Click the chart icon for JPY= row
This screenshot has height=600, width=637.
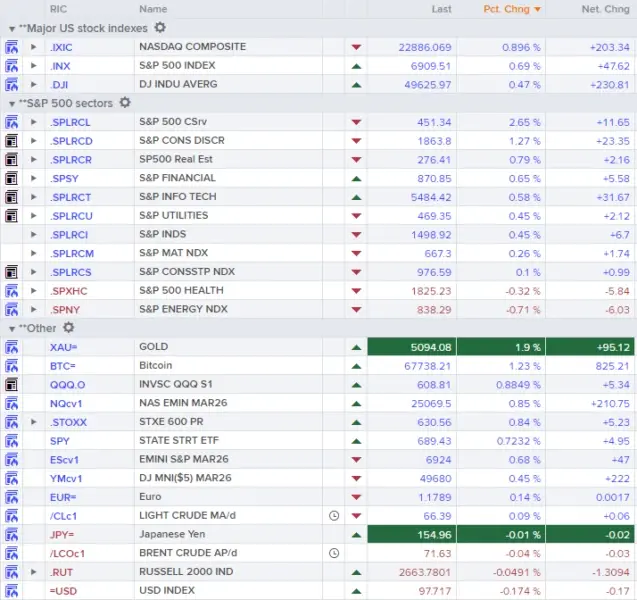[11, 535]
